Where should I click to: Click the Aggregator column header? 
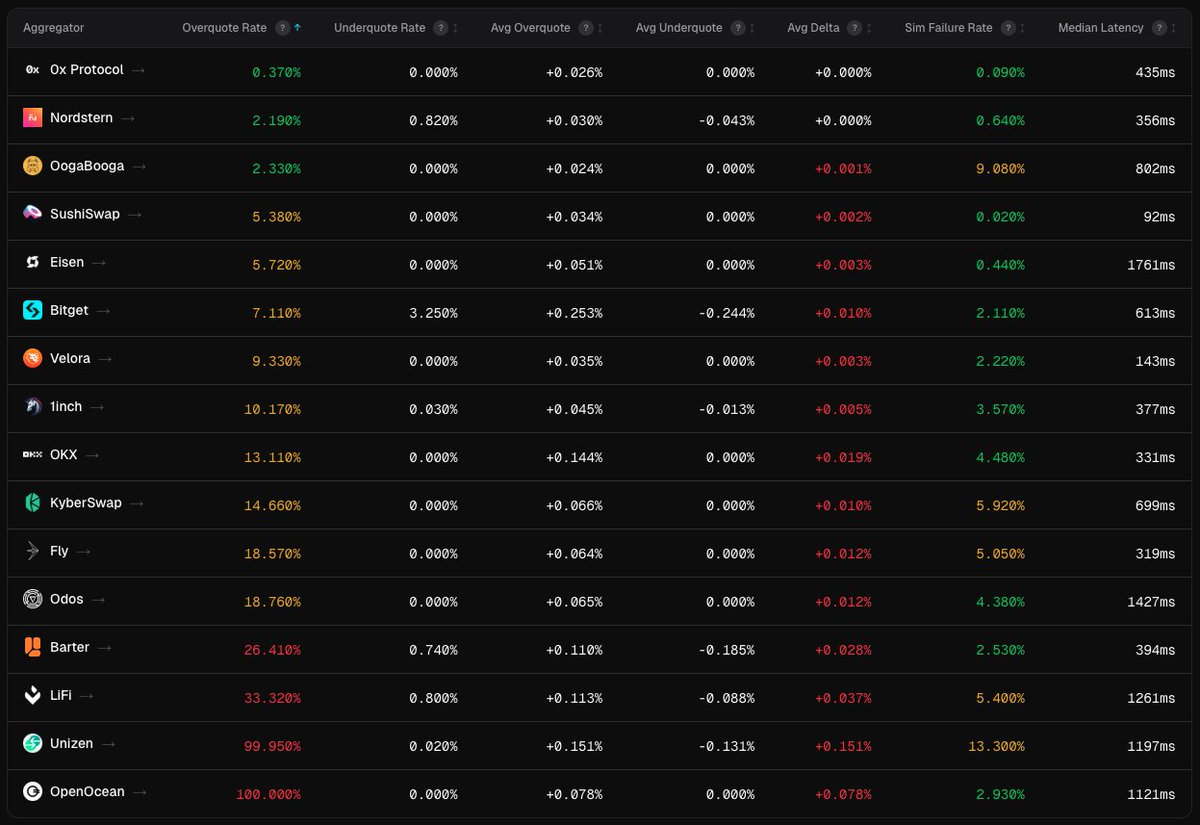pos(54,28)
